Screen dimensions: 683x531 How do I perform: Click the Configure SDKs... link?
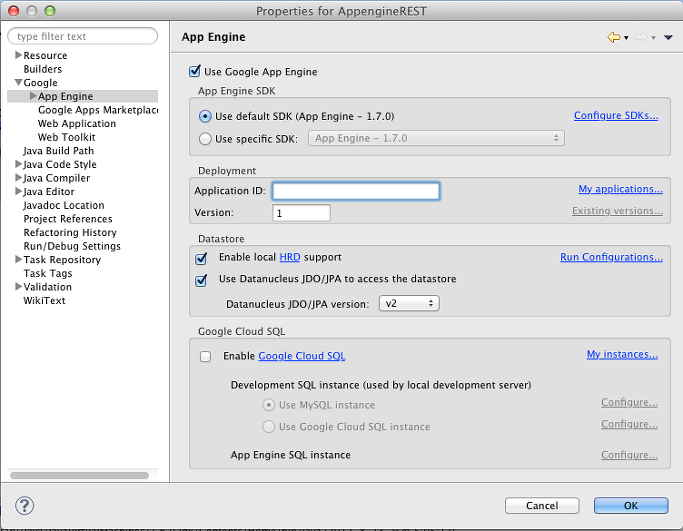pos(616,115)
